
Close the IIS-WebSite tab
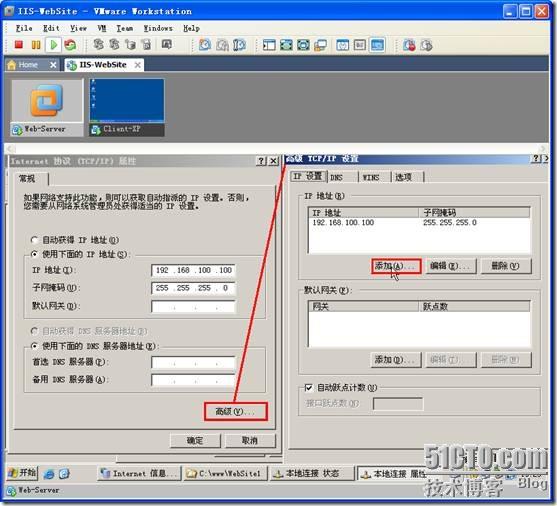(138, 65)
